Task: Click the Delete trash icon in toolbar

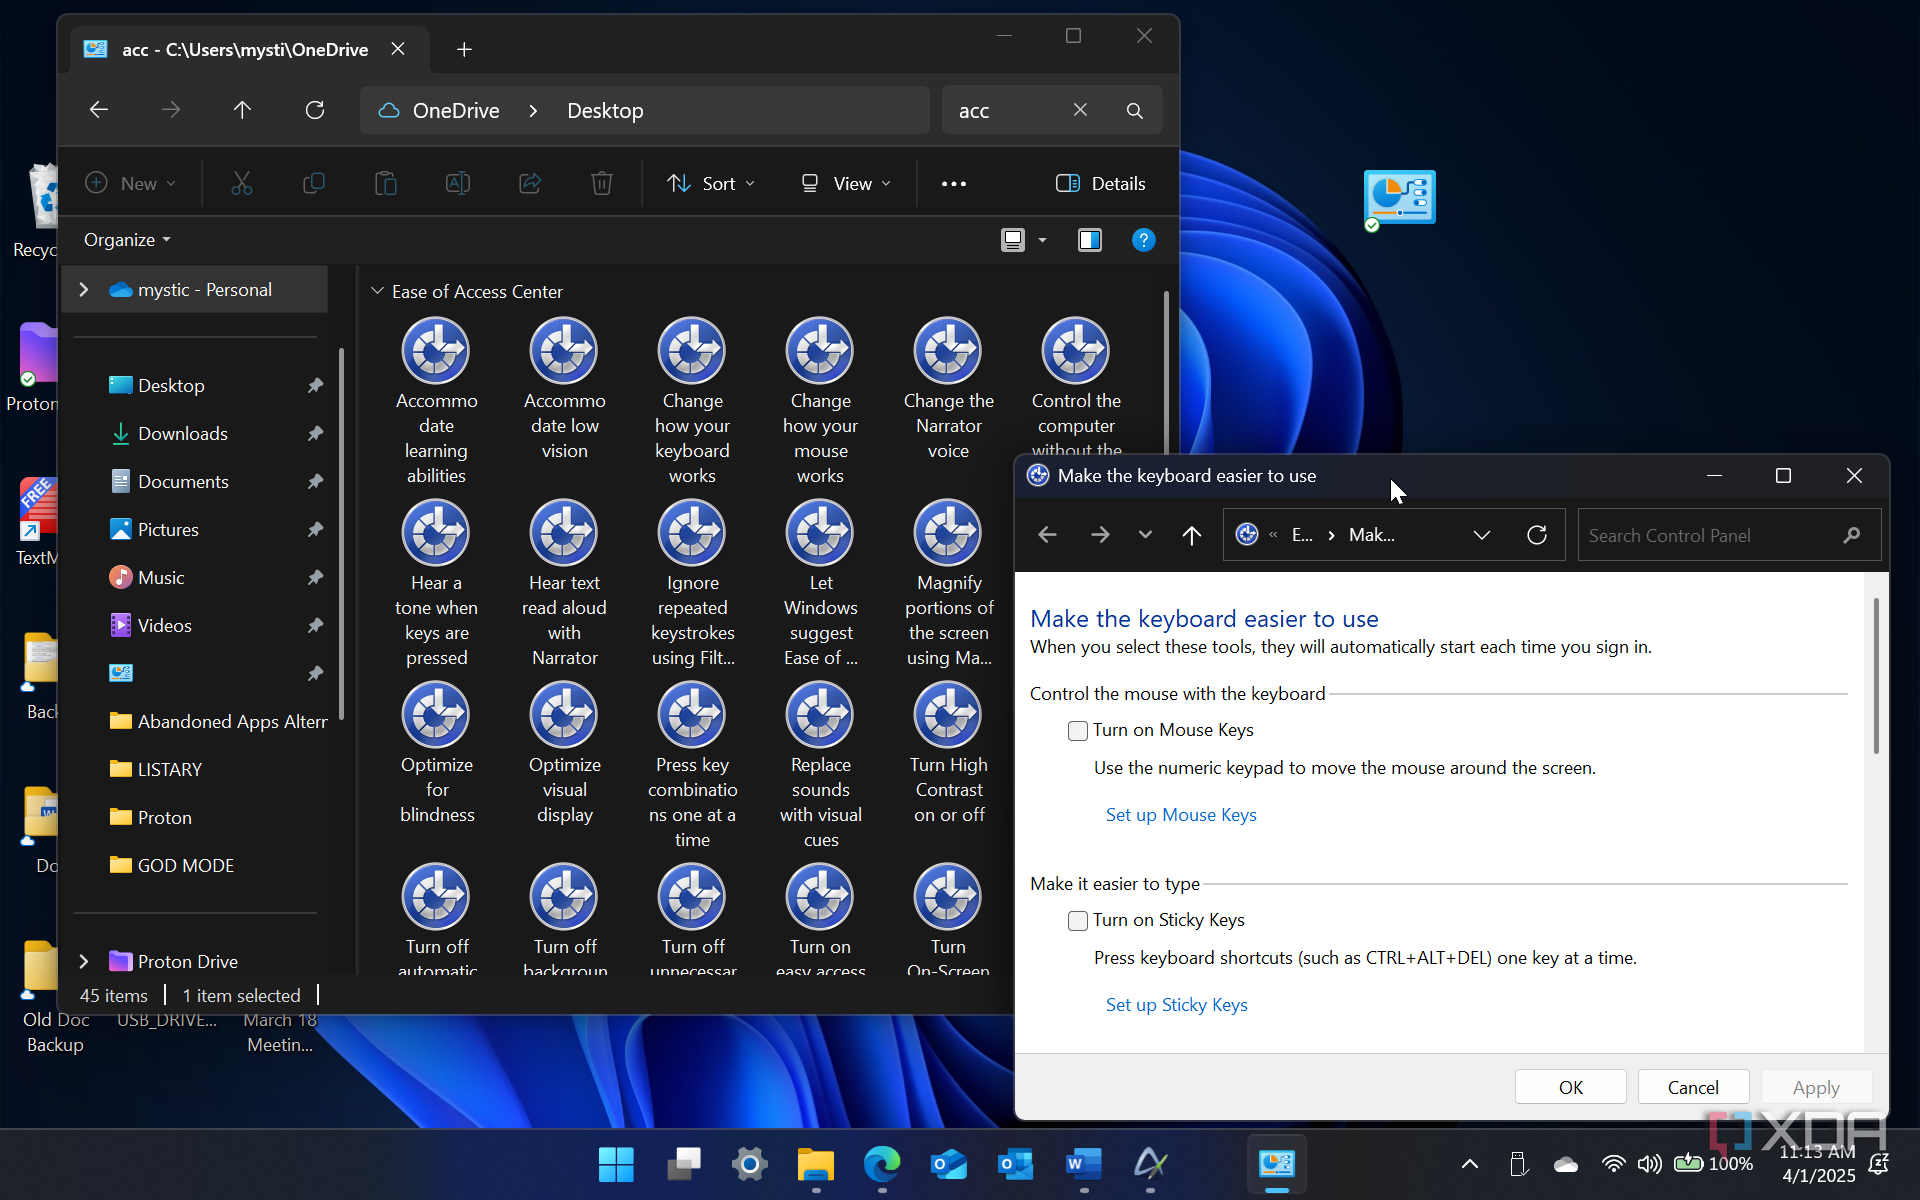Action: coord(601,183)
